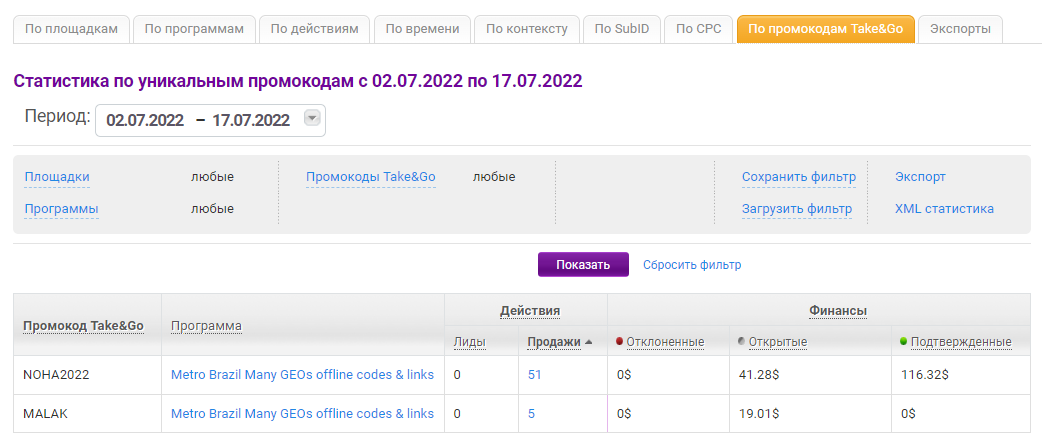Screen dimensions: 1042x433
Task: Switch to the Экспорты tab
Action: tap(960, 29)
